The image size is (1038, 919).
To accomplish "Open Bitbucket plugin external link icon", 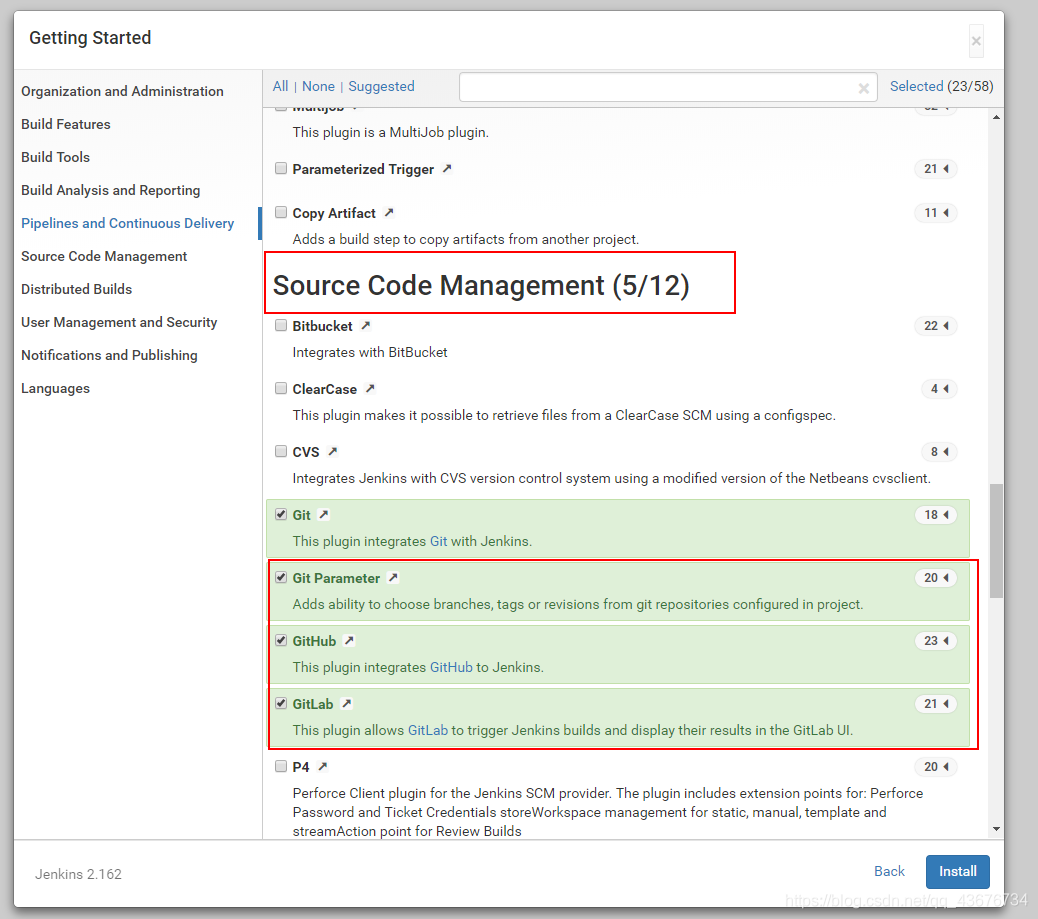I will [x=365, y=326].
